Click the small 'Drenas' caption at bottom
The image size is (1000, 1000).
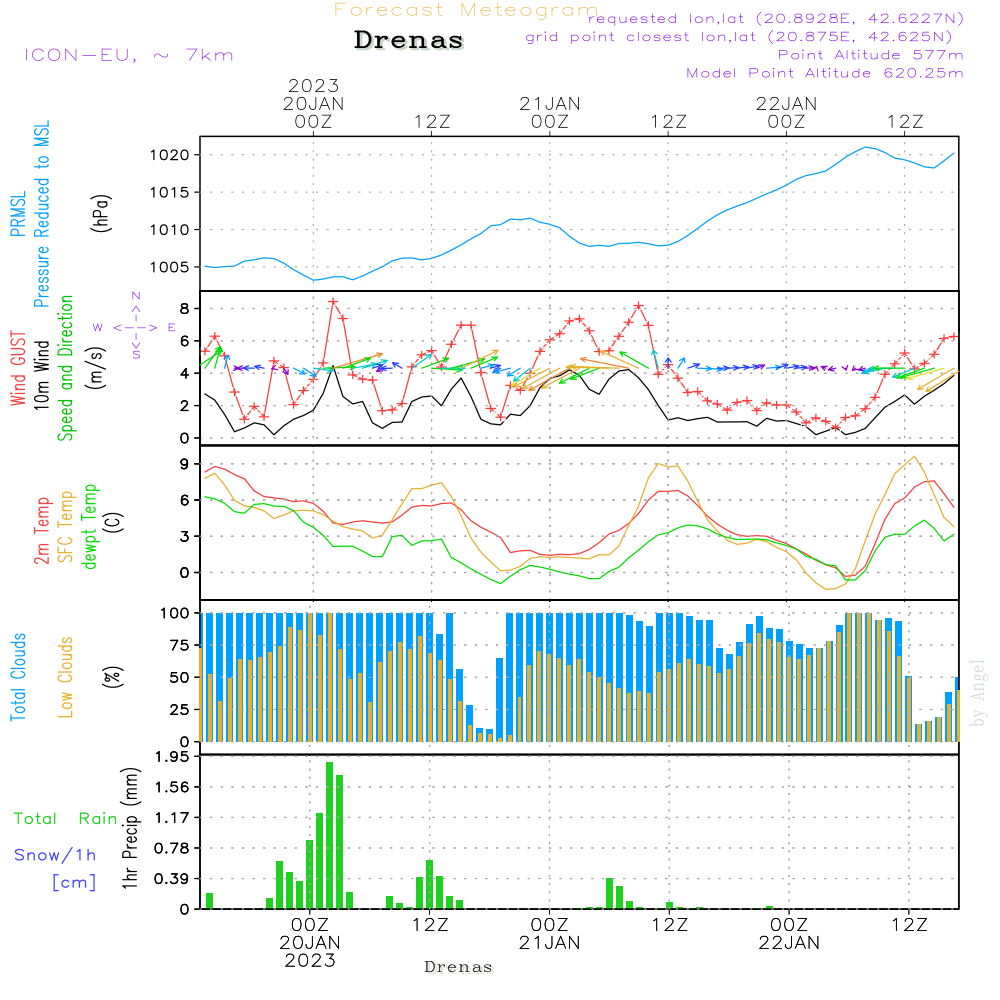pos(459,967)
